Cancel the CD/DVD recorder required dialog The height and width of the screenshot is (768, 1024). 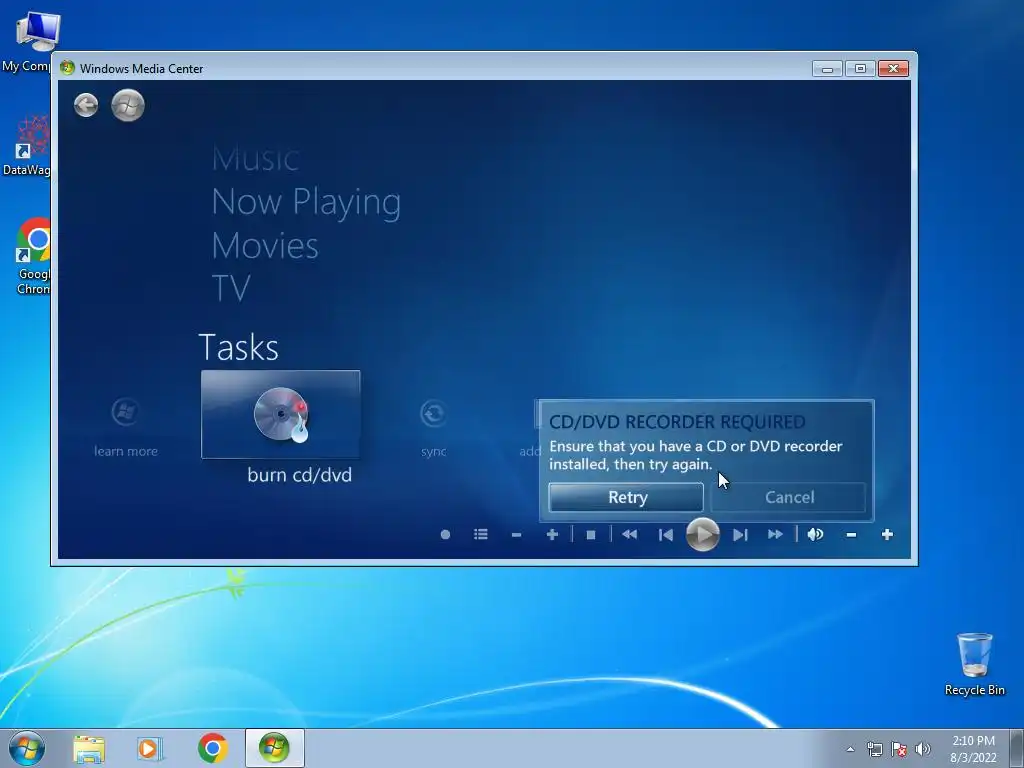coord(789,498)
